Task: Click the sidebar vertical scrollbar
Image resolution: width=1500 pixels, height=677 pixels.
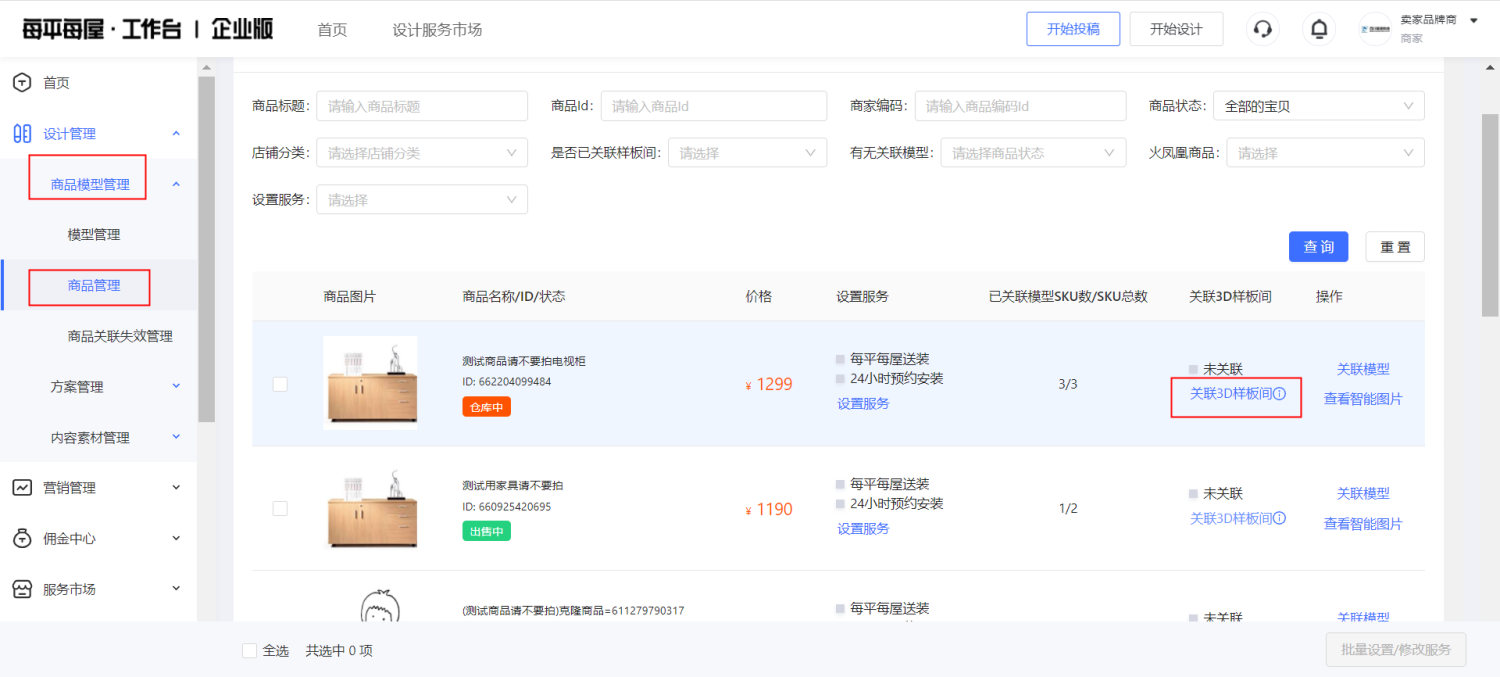Action: [207, 248]
